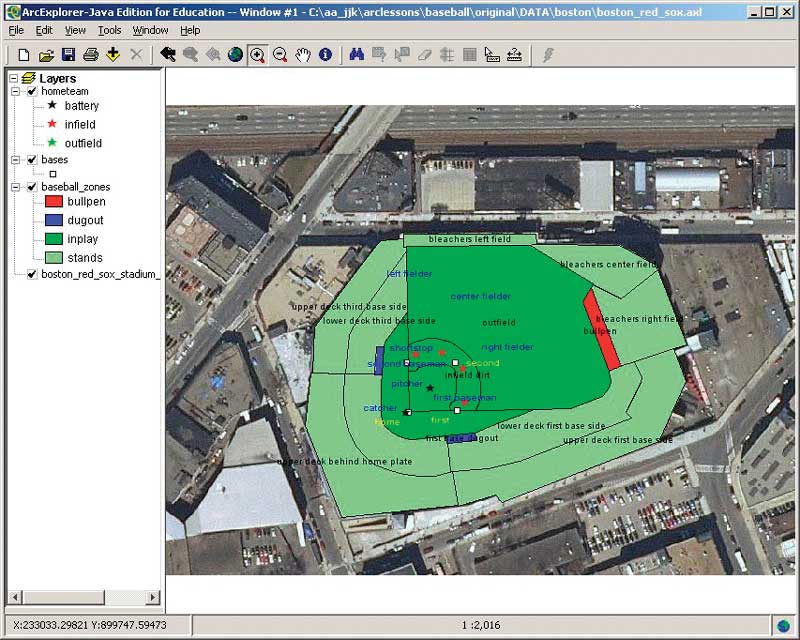Click the blue dugout color swatch
The image size is (800, 640).
coord(54,220)
